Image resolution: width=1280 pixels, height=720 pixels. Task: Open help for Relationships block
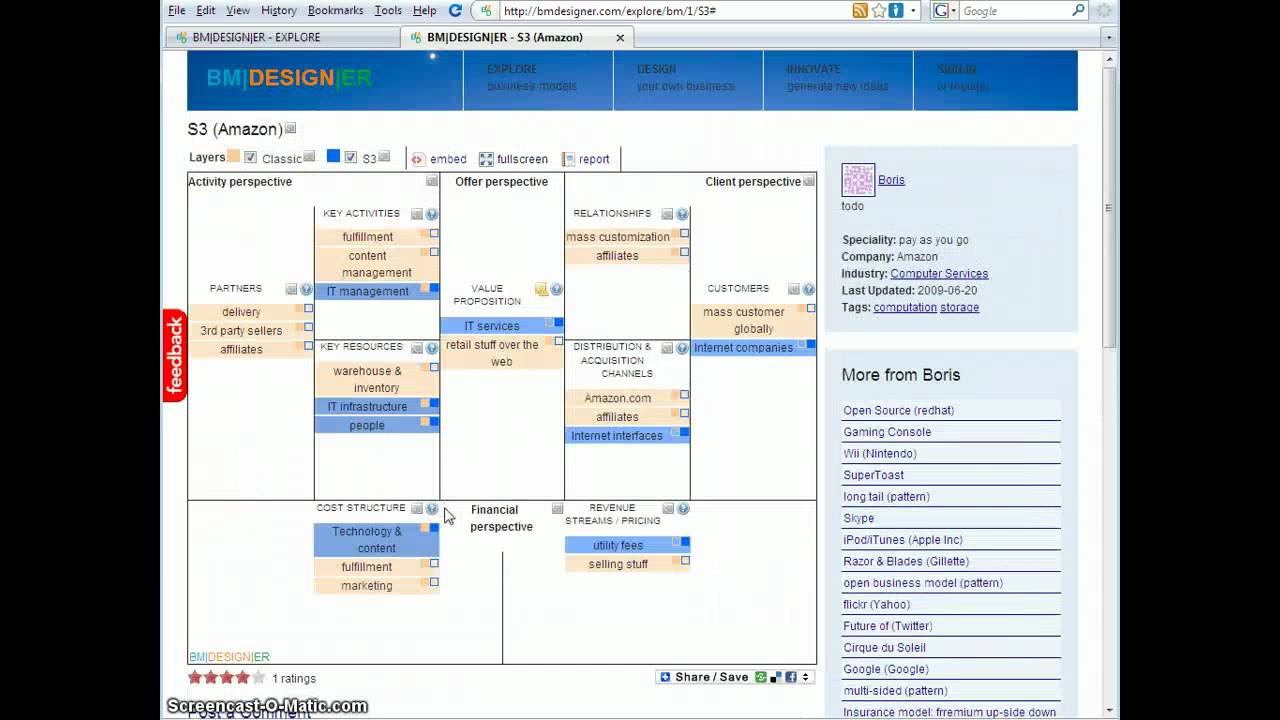[x=682, y=214]
